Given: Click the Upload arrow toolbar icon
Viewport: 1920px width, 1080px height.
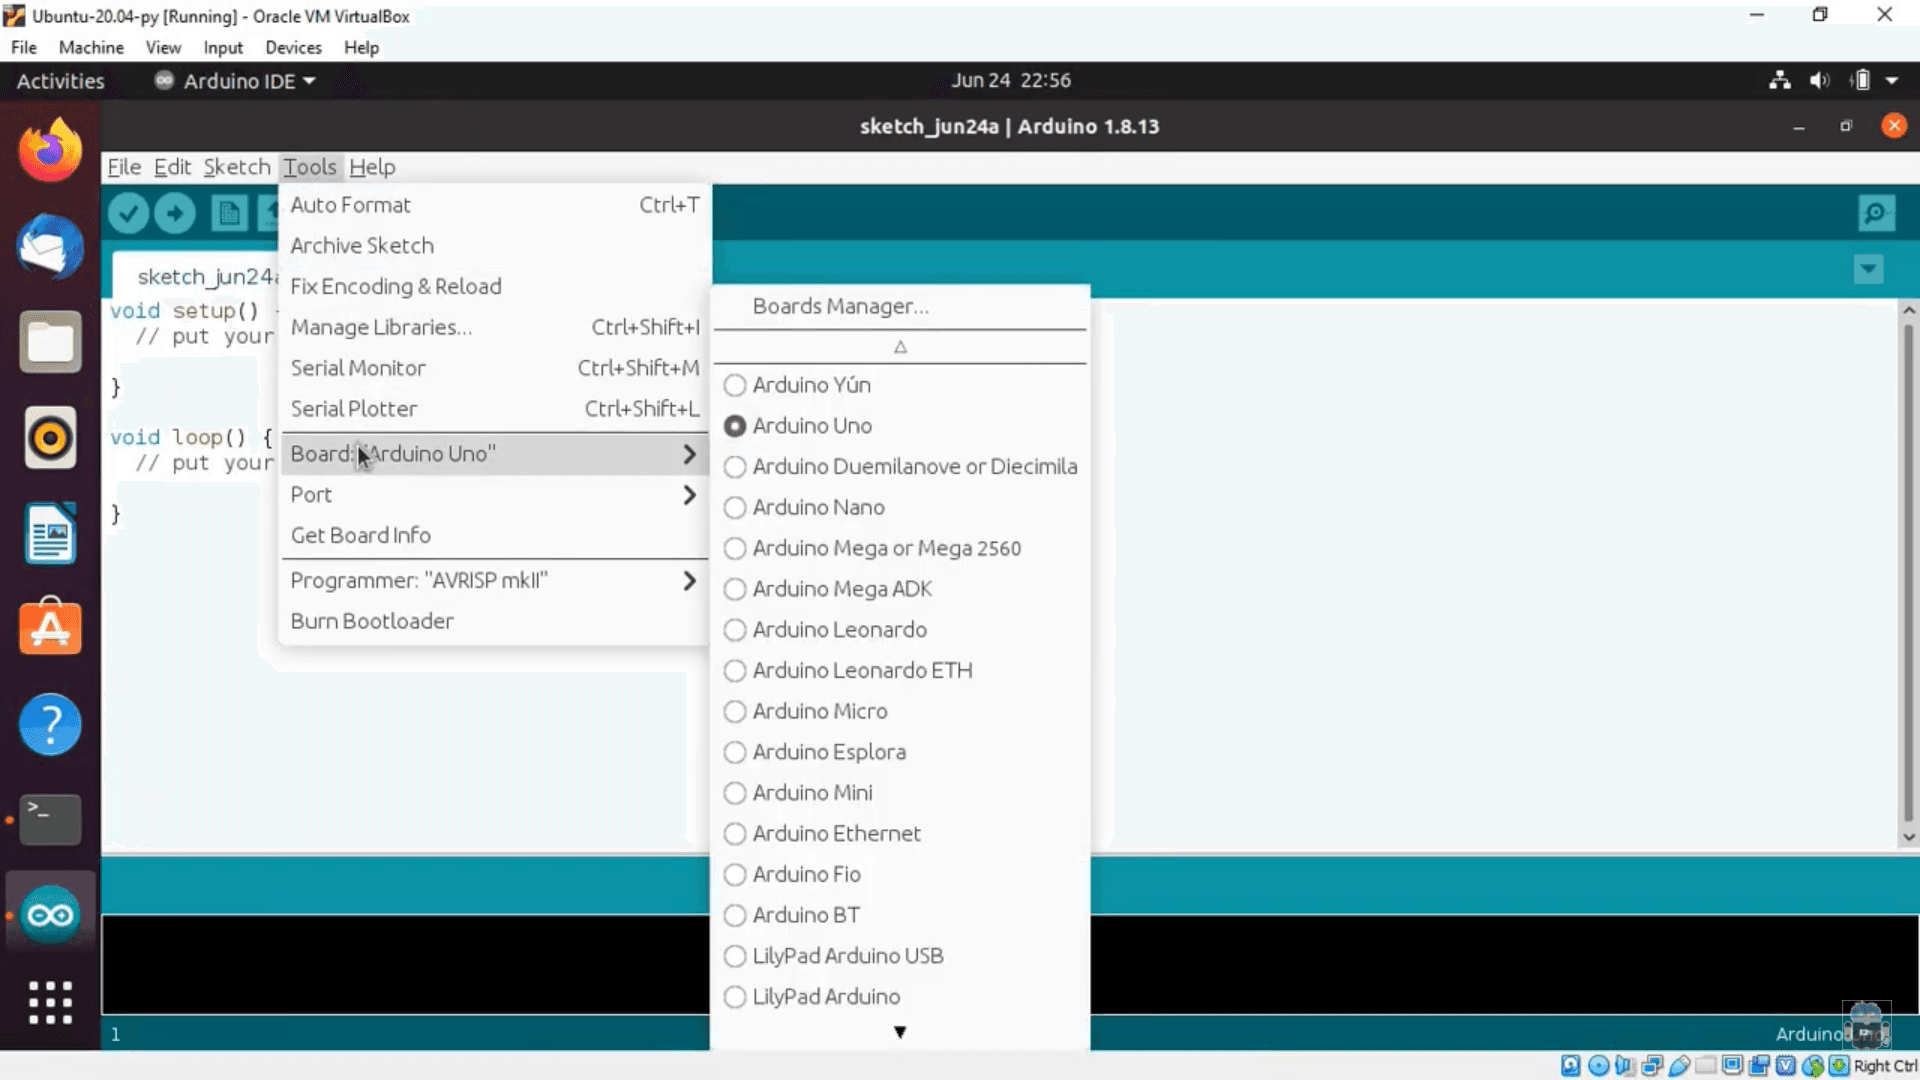Looking at the screenshot, I should 175,213.
